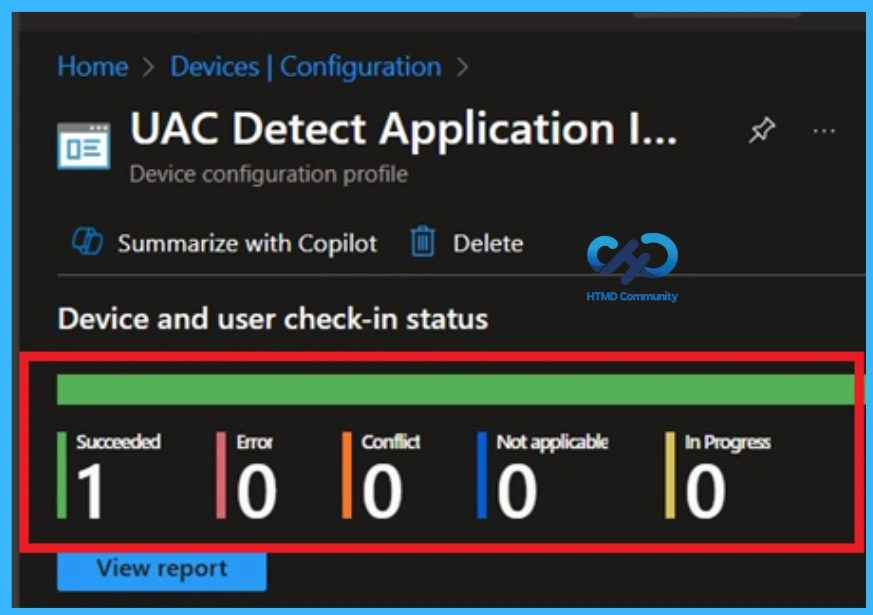Pin this profile to favorites
This screenshot has width=873, height=615.
pyautogui.click(x=763, y=129)
